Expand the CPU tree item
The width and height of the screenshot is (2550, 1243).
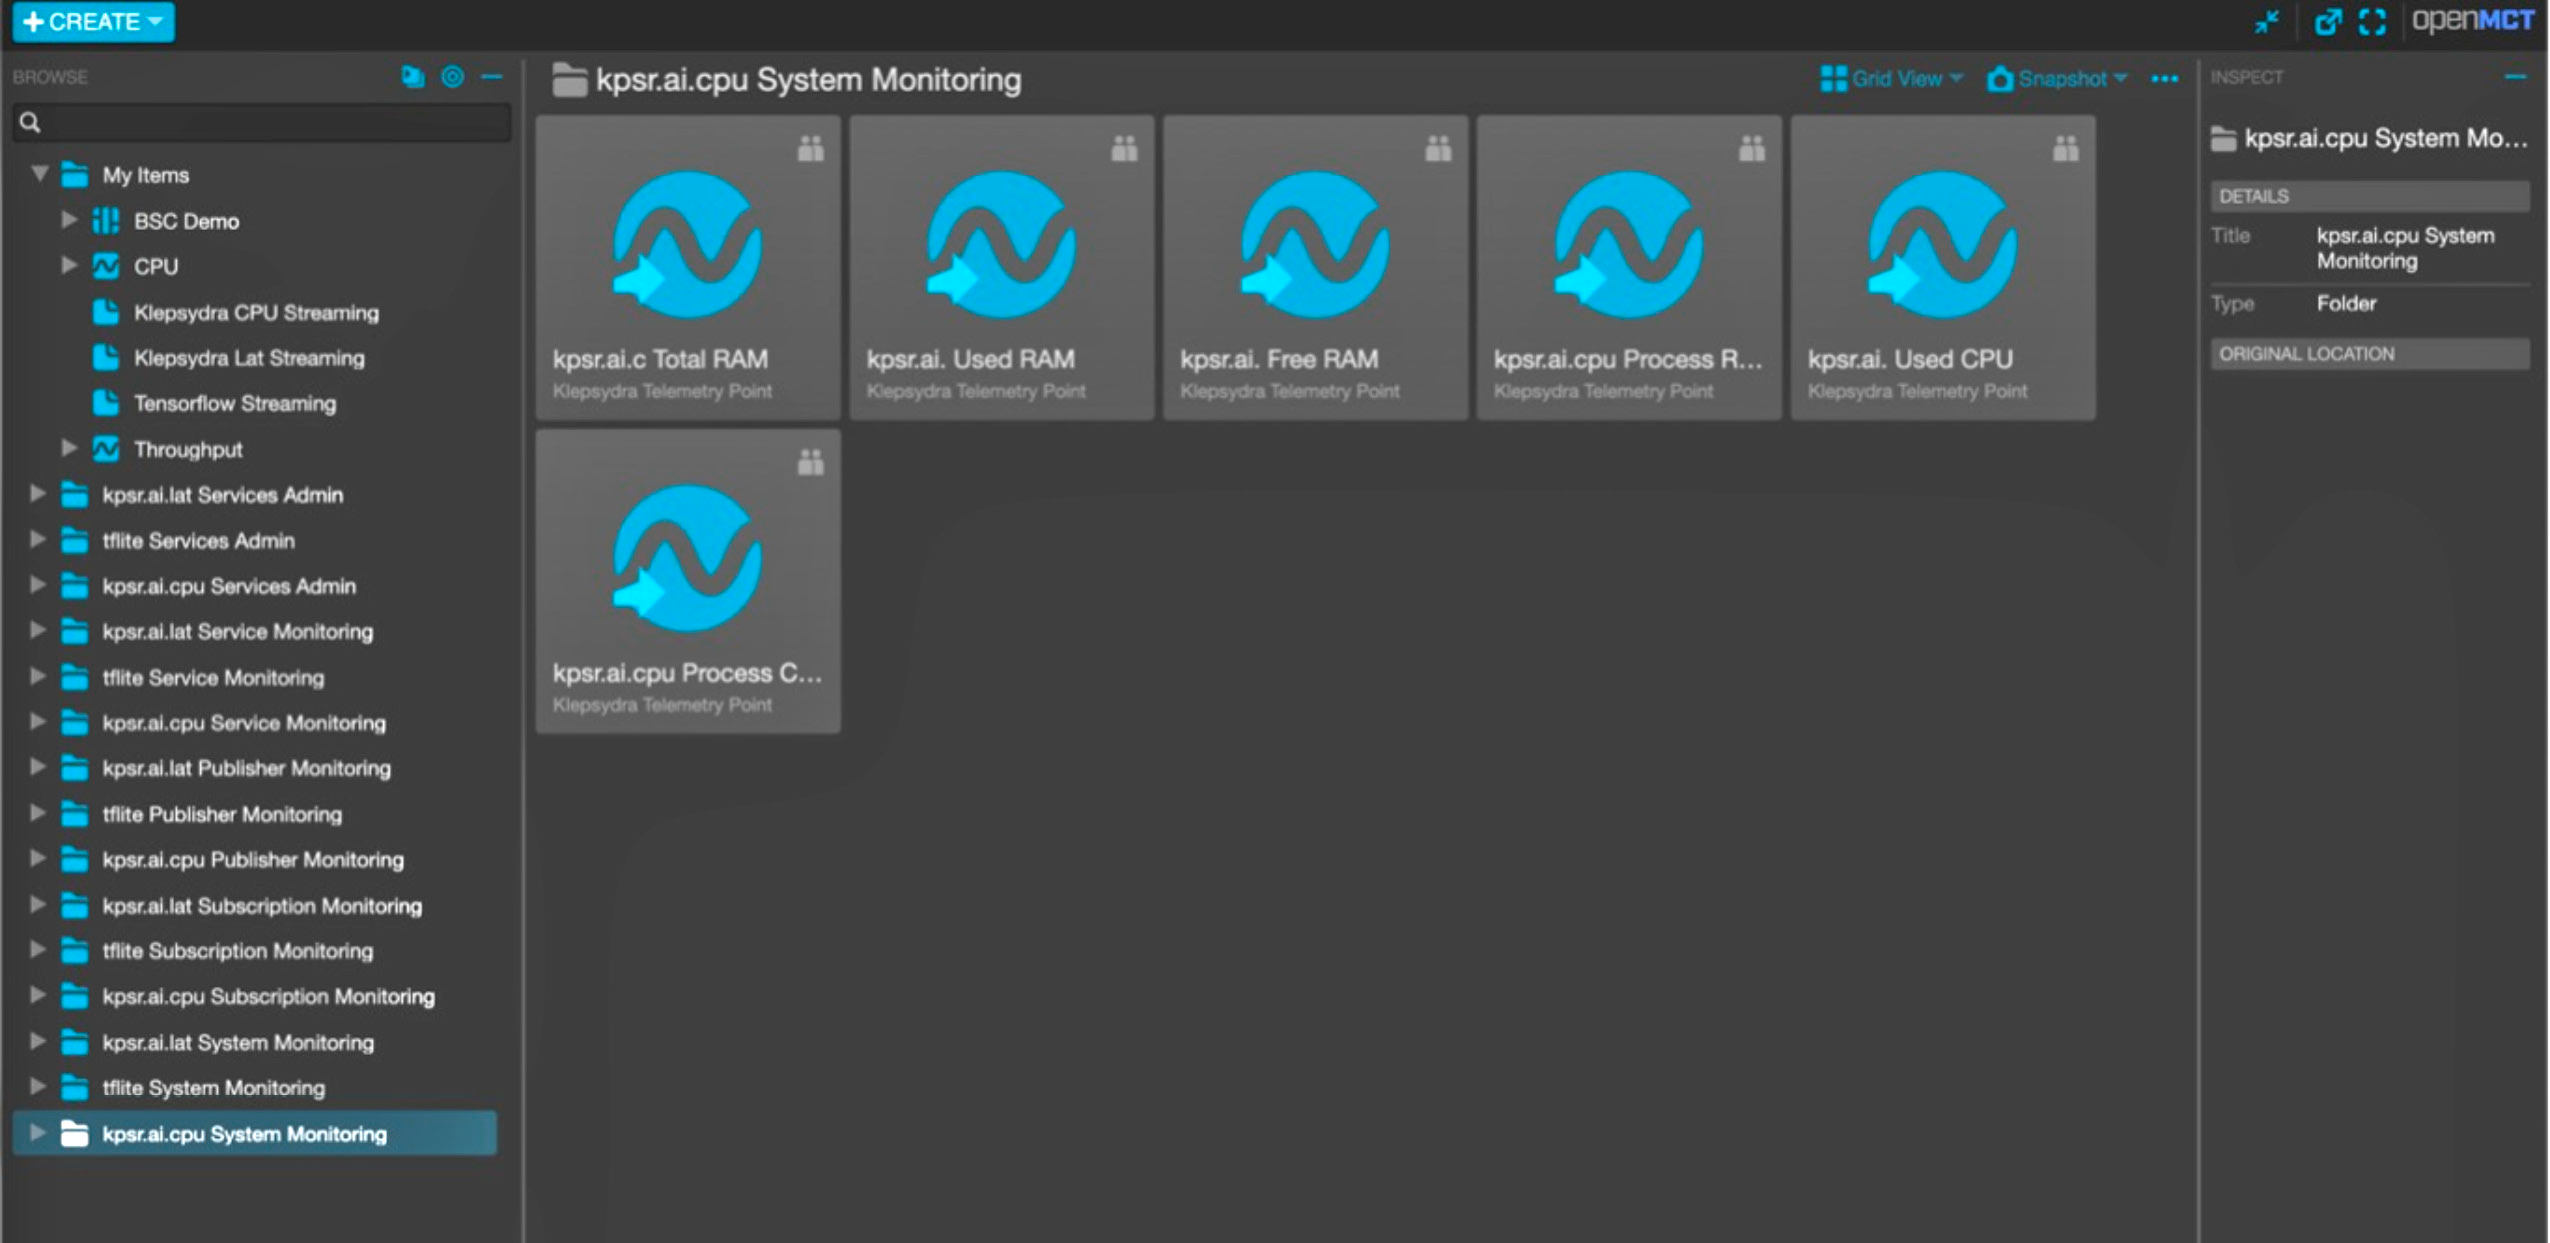[69, 265]
